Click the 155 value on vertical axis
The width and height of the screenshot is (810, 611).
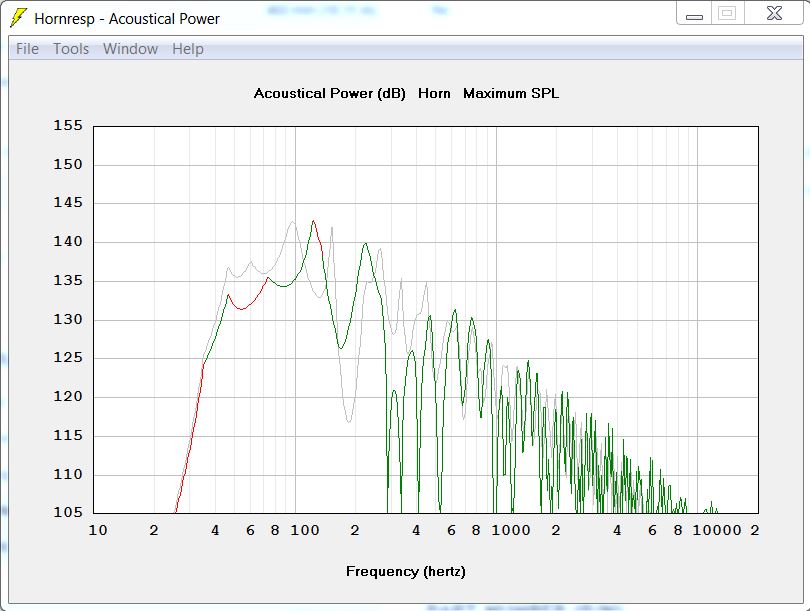coord(68,126)
